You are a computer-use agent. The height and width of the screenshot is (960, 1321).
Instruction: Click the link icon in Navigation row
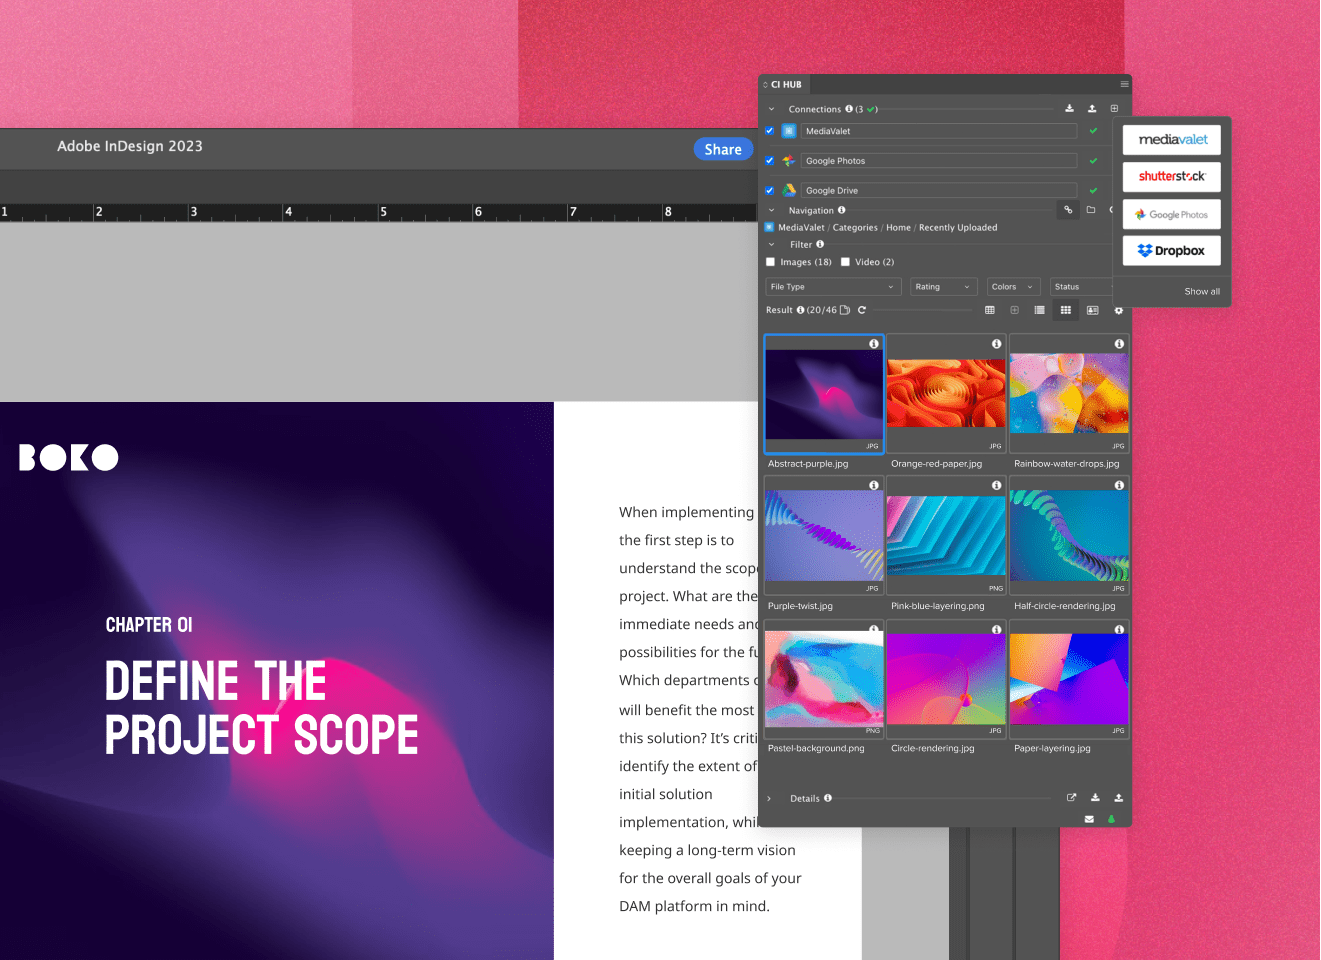click(1068, 210)
